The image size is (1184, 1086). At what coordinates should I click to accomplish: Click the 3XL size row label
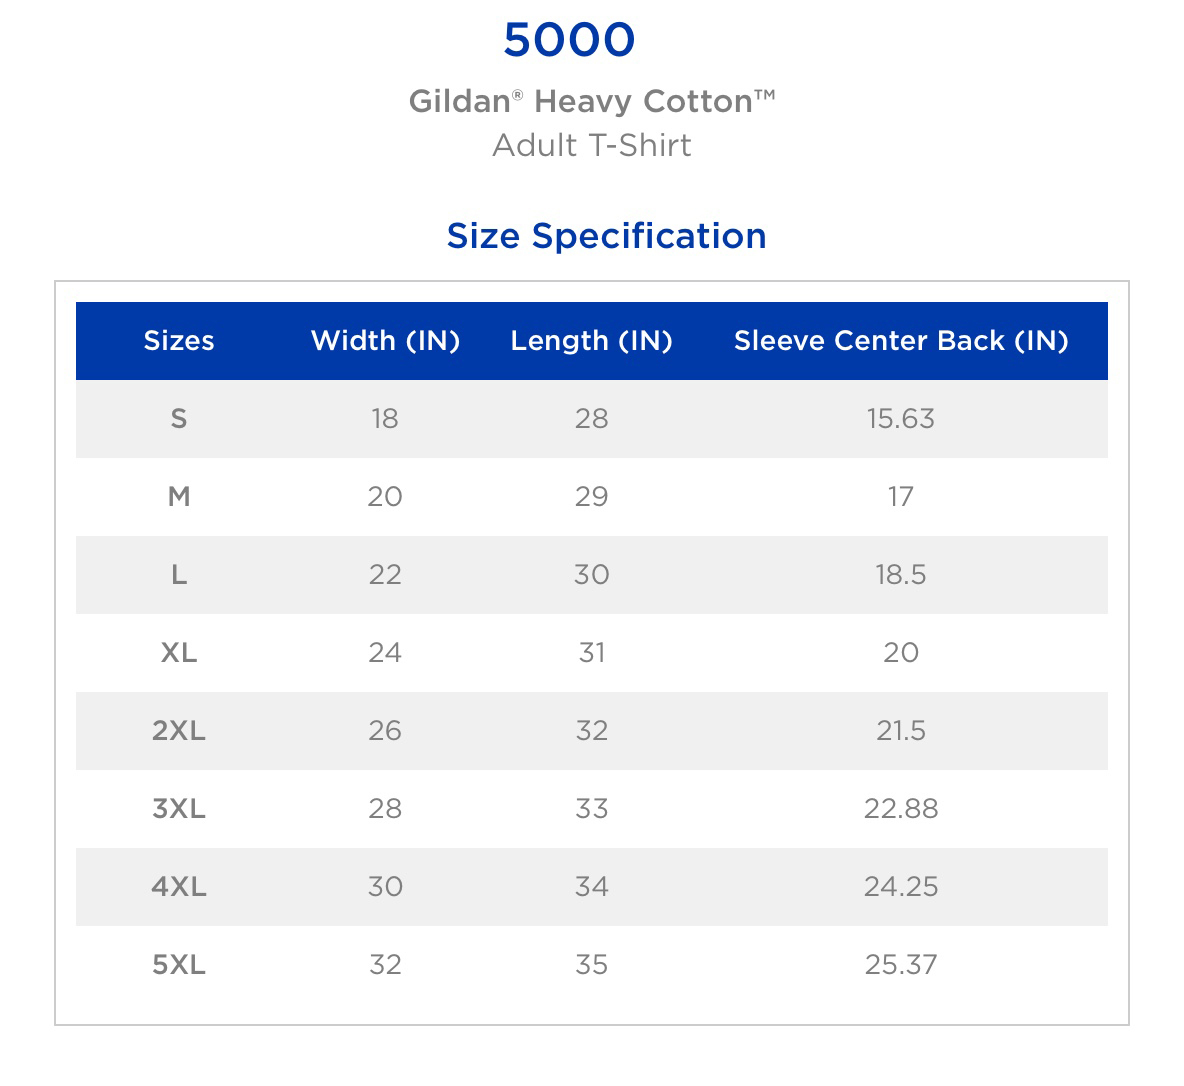(x=179, y=809)
